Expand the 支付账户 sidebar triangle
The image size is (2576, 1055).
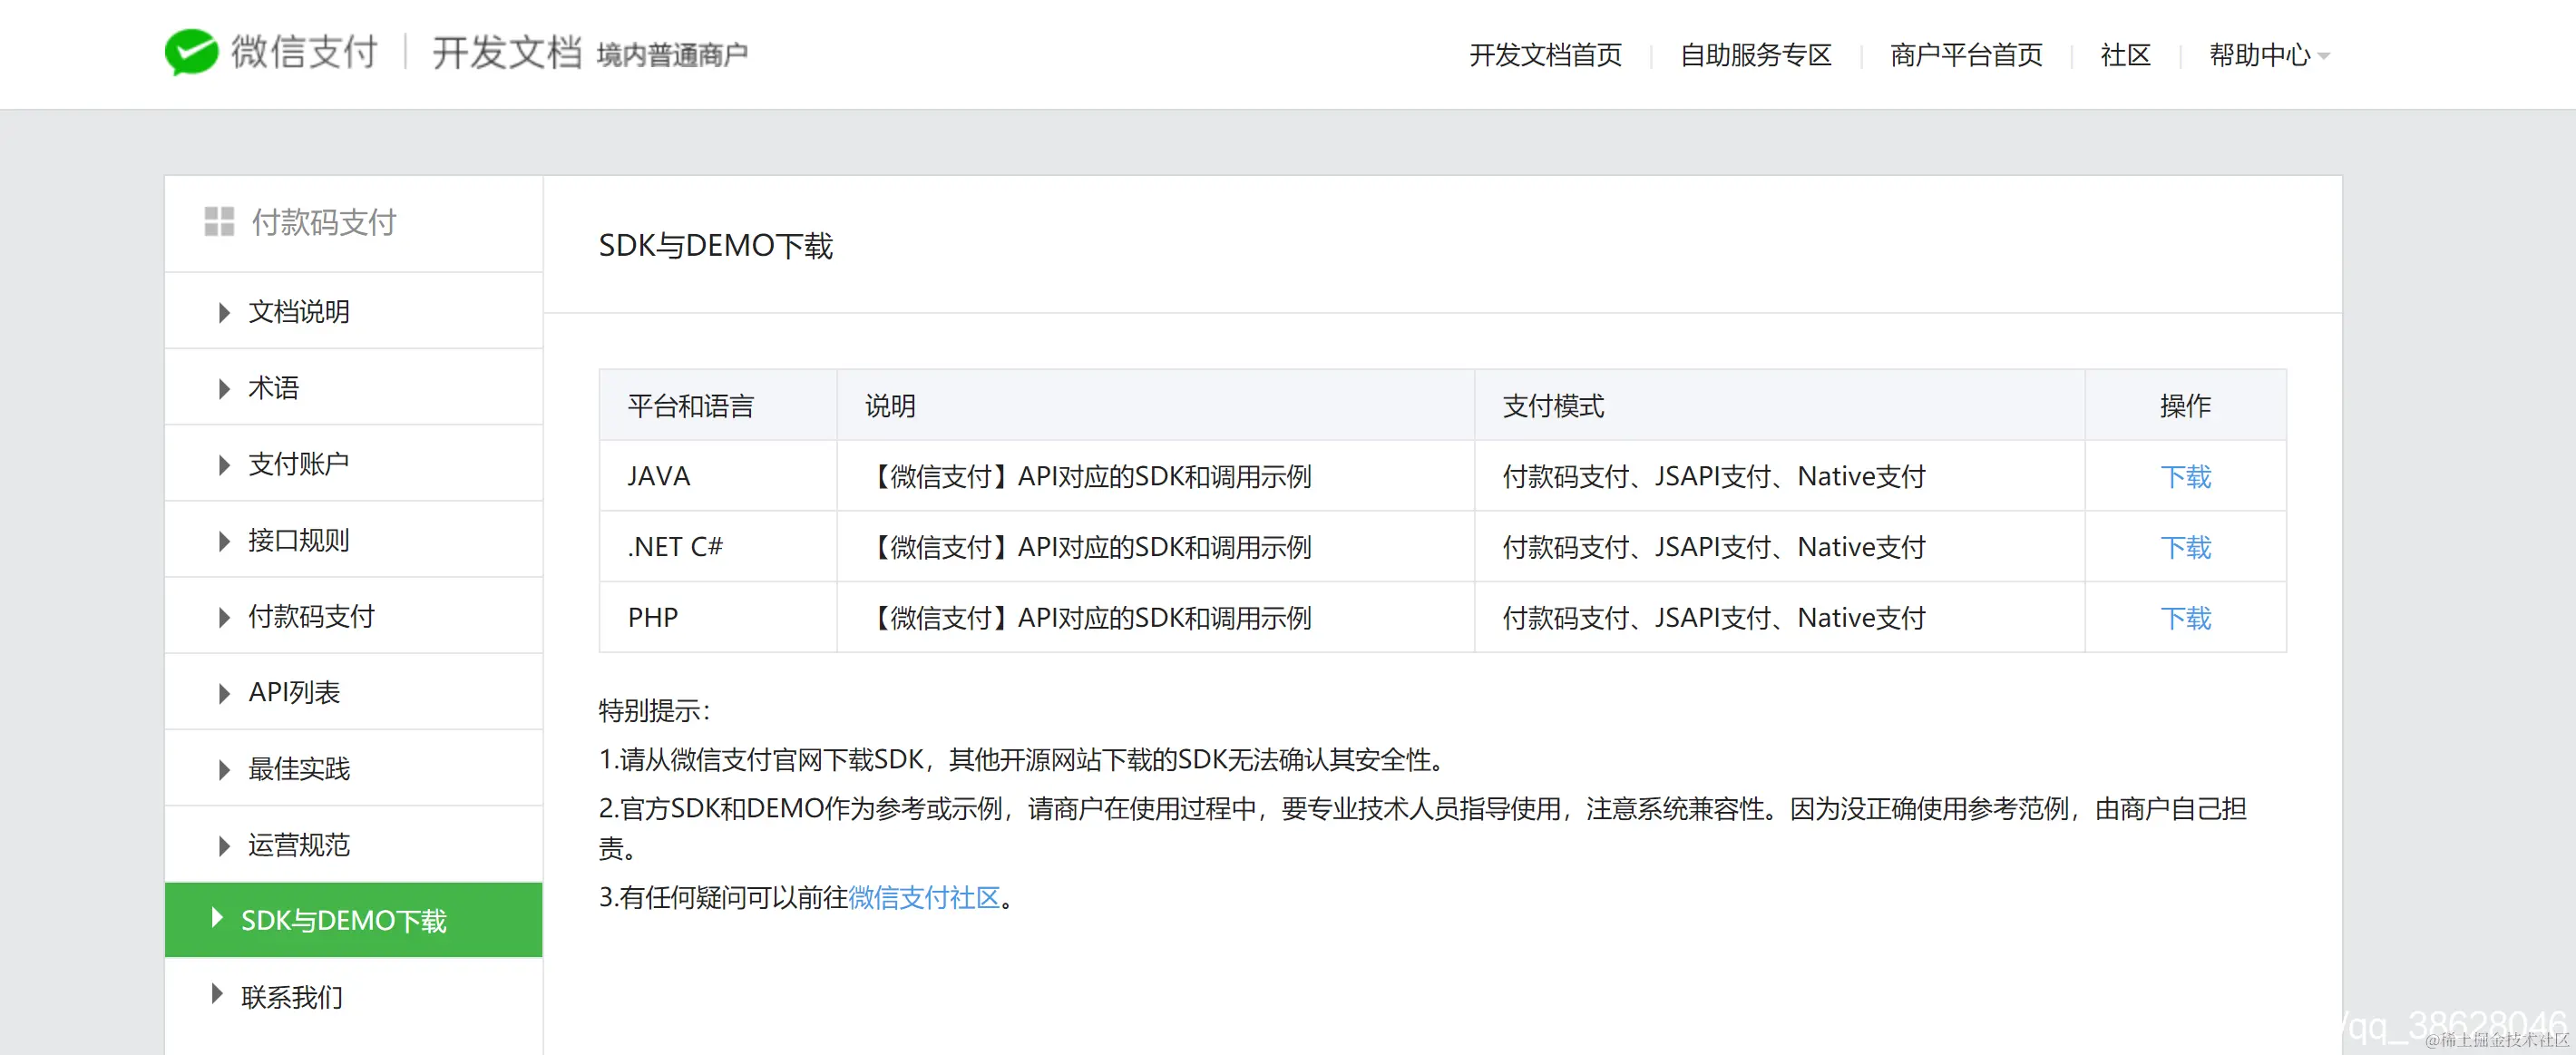[224, 464]
